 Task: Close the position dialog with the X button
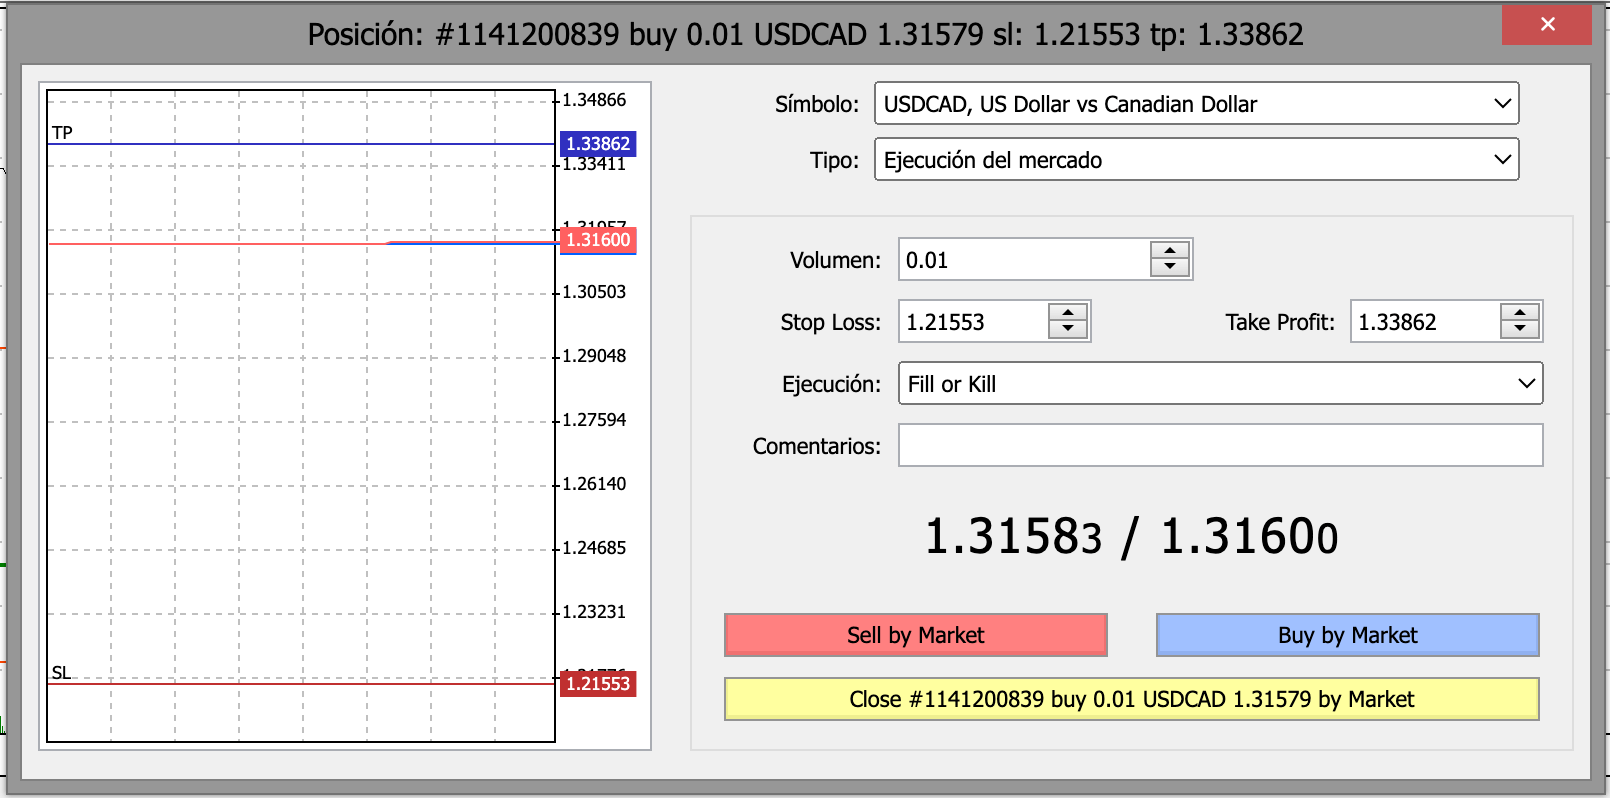coord(1546,25)
